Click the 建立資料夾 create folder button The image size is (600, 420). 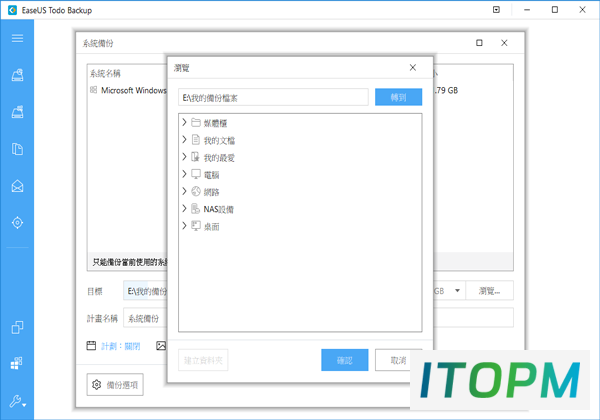[x=203, y=360]
